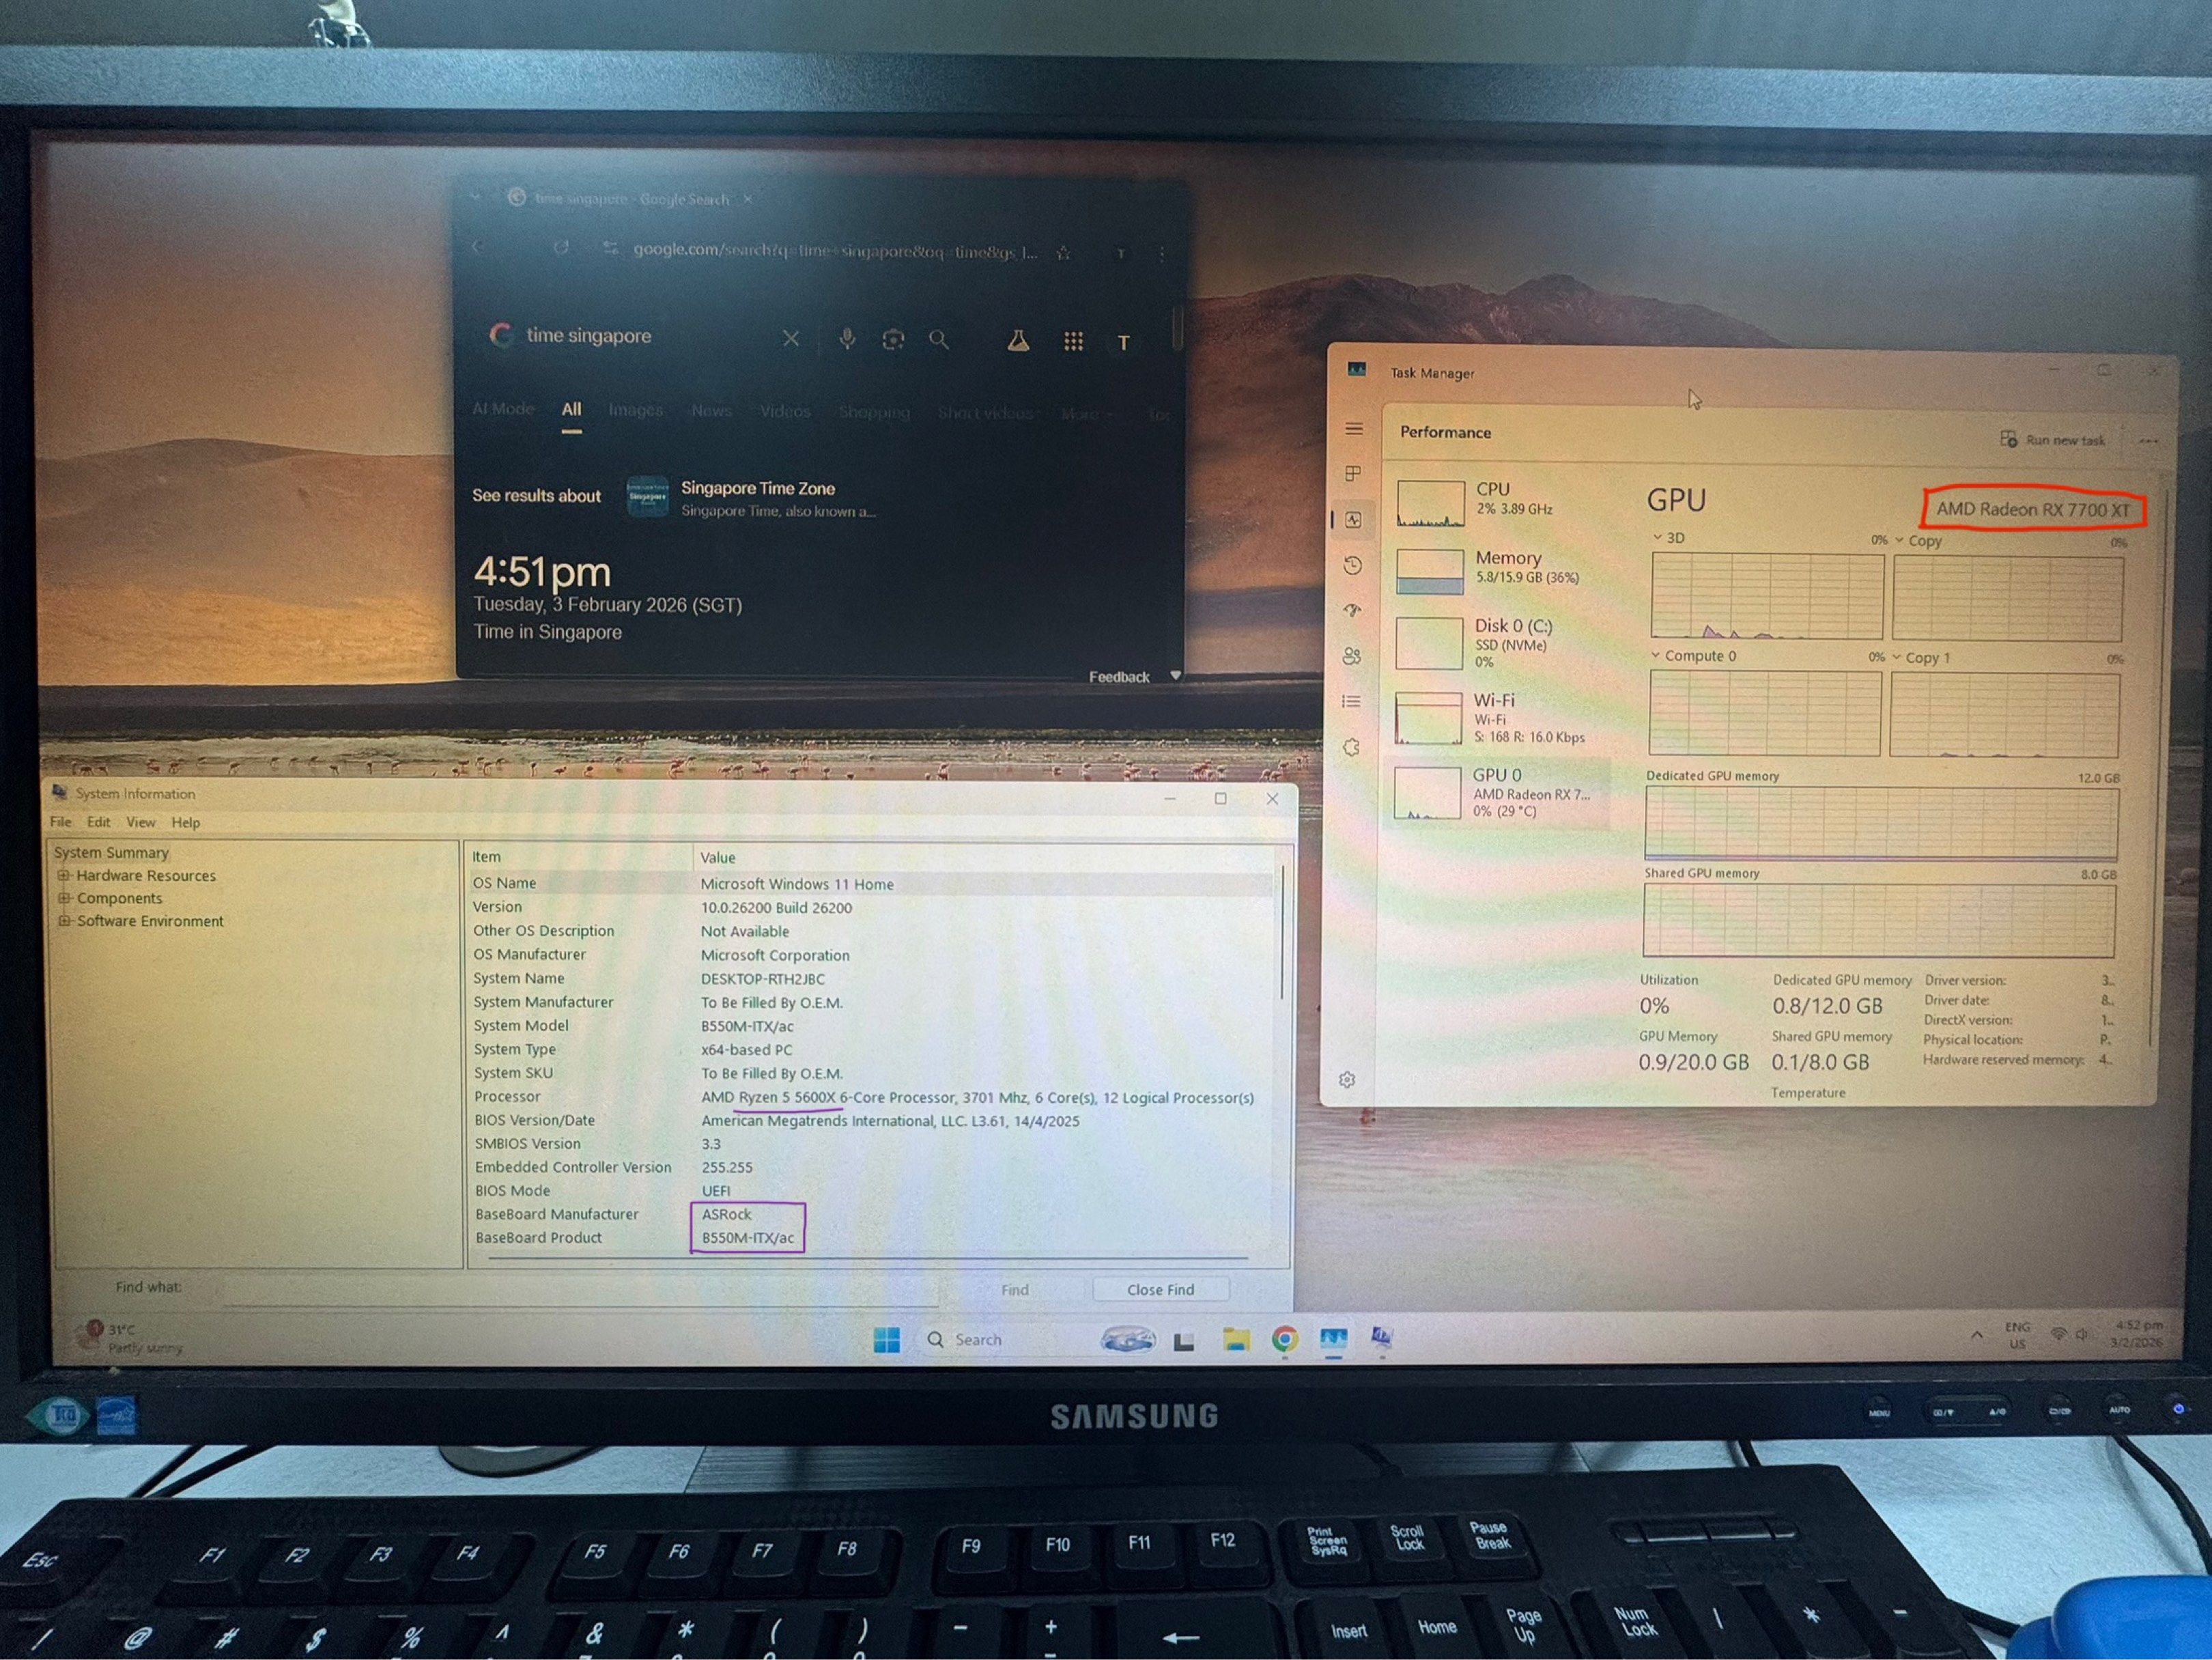This screenshot has width=2212, height=1660.
Task: Expand Components tree node
Action: pos(64,898)
